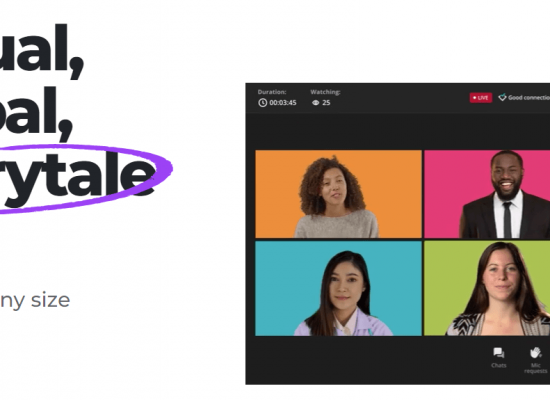Click the Watching label text
Image resolution: width=550 pixels, height=400 pixels.
(x=325, y=92)
